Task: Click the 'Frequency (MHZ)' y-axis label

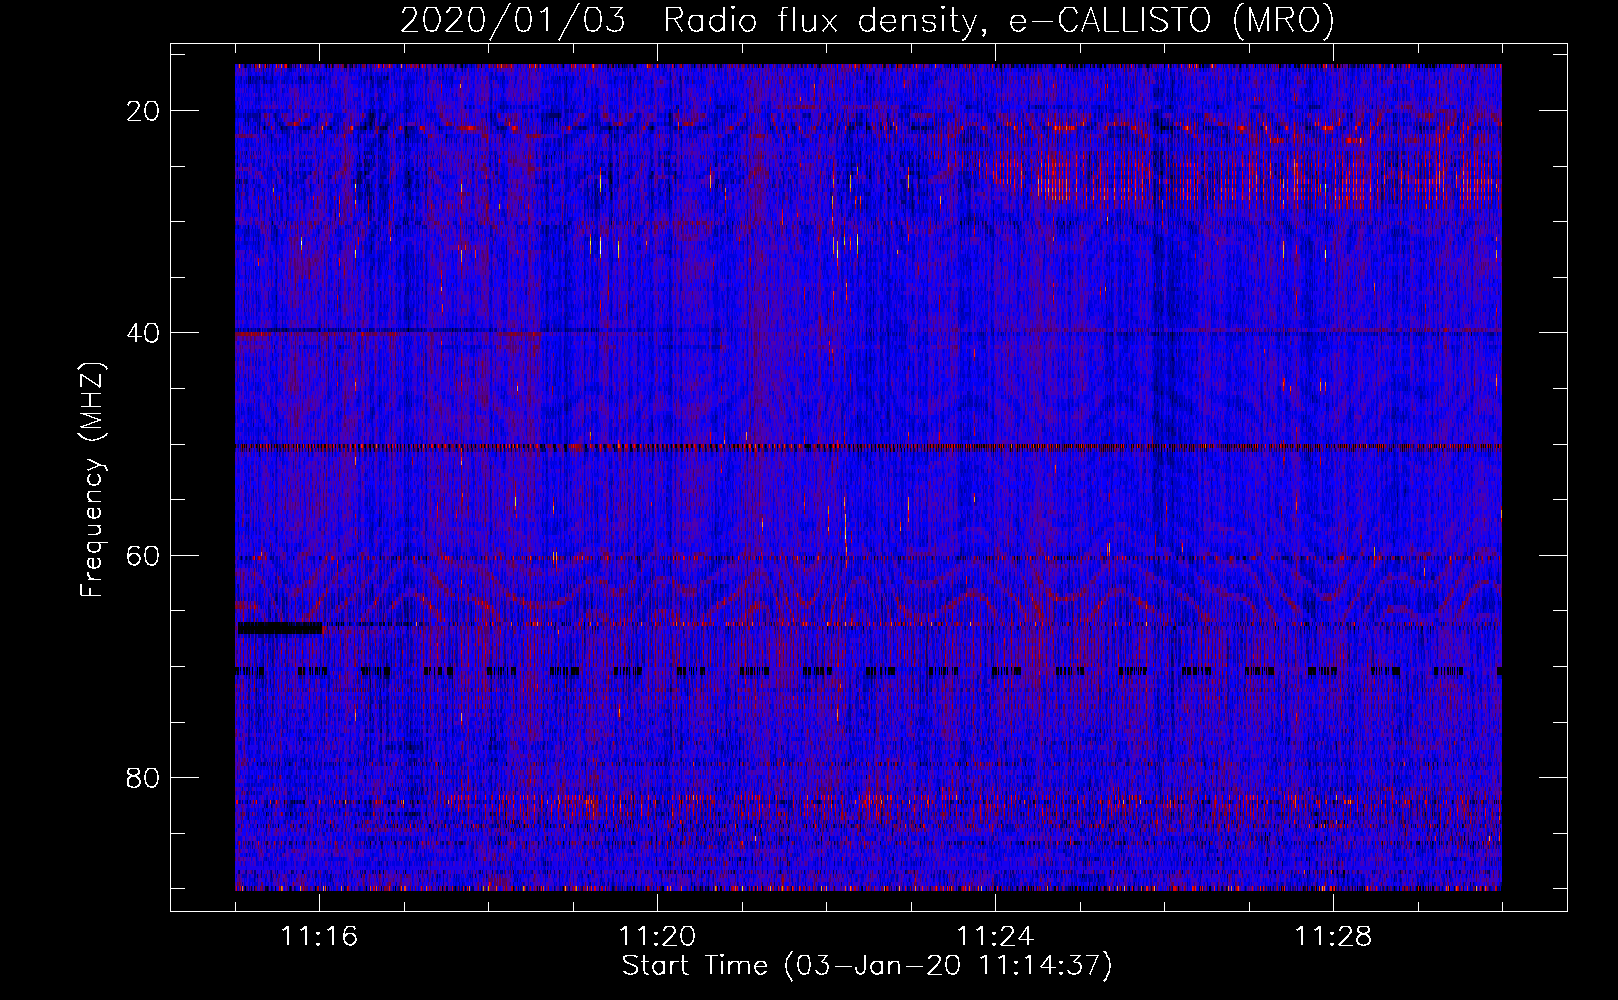Action: coord(92,480)
